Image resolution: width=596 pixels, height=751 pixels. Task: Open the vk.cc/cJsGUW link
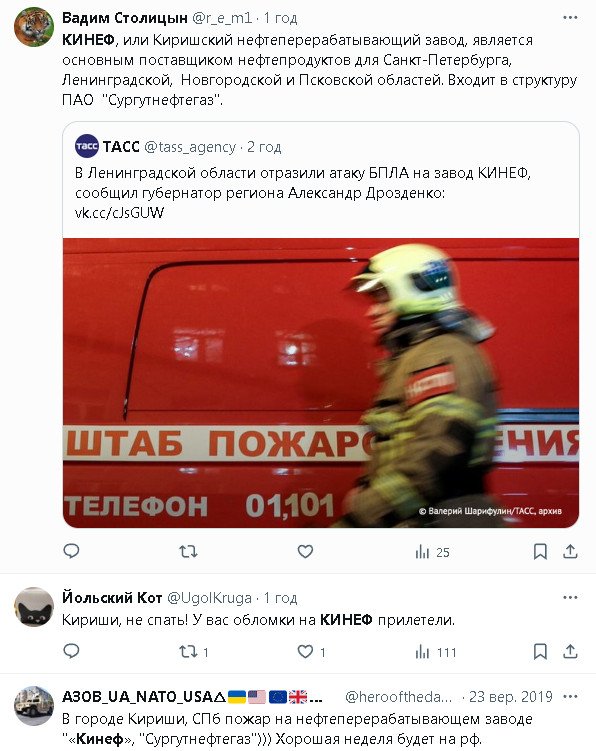click(x=119, y=213)
